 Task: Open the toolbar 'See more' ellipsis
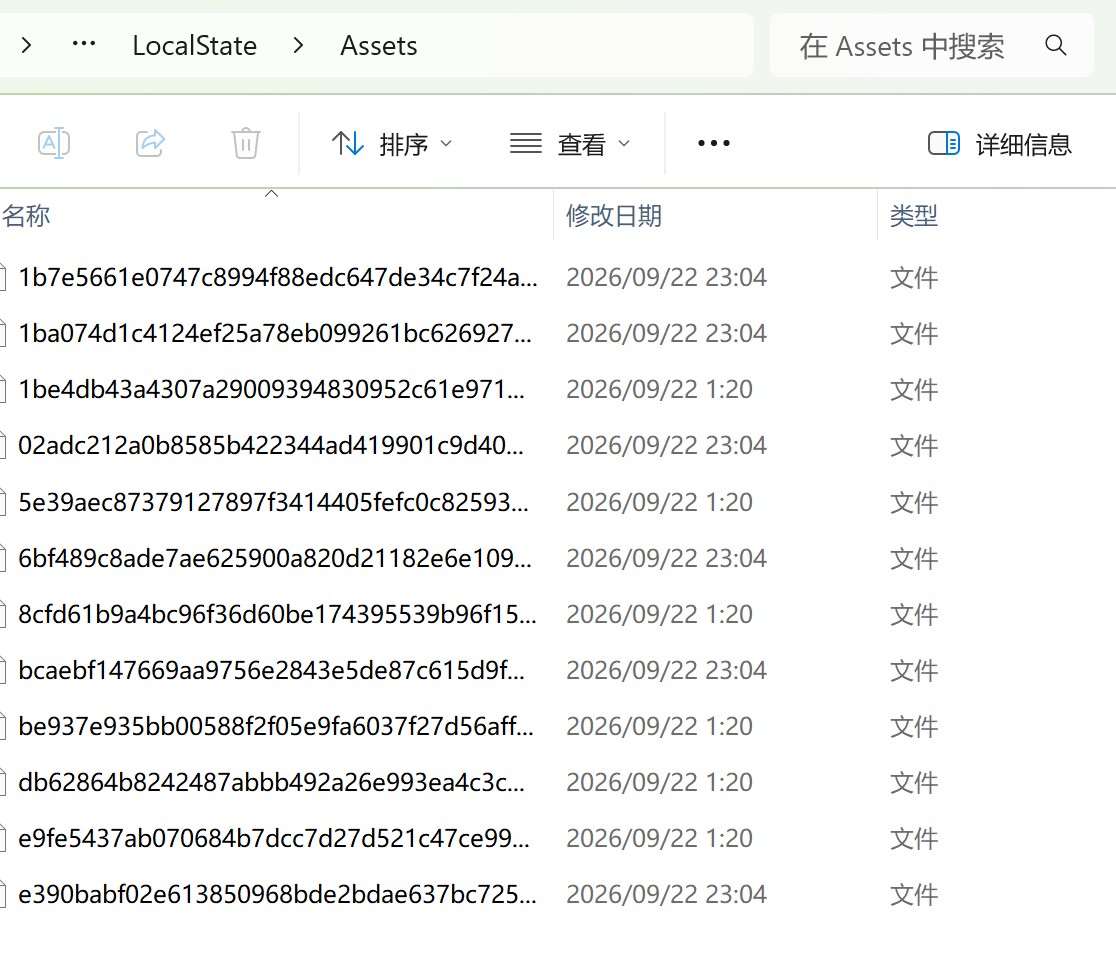coord(713,143)
